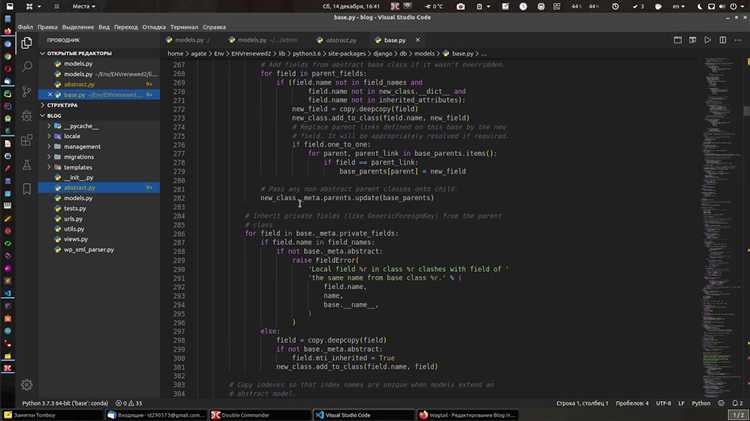The image size is (750, 421).
Task: Open the Выделение menu
Action: 78,27
